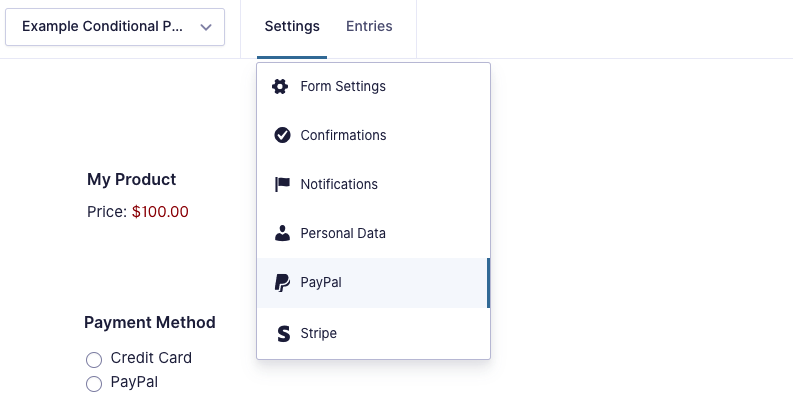Select Personal Data menu item
This screenshot has width=793, height=411.
373,233
